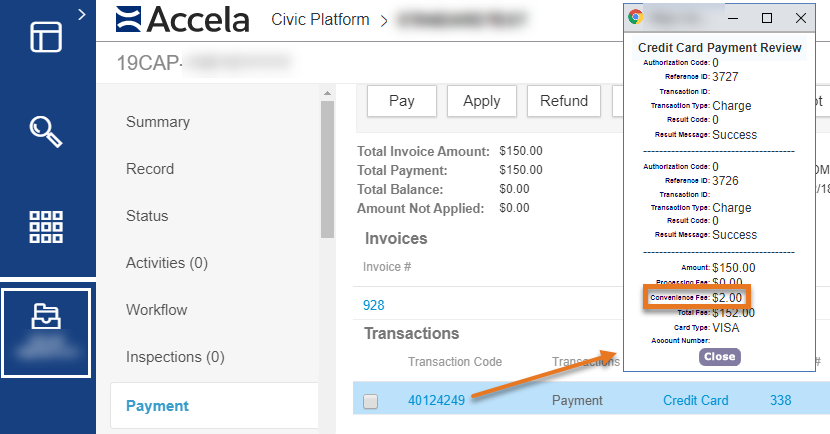Viewport: 830px width, 434px height.
Task: Tick the checkbox for transaction 40124249
Action: click(371, 401)
